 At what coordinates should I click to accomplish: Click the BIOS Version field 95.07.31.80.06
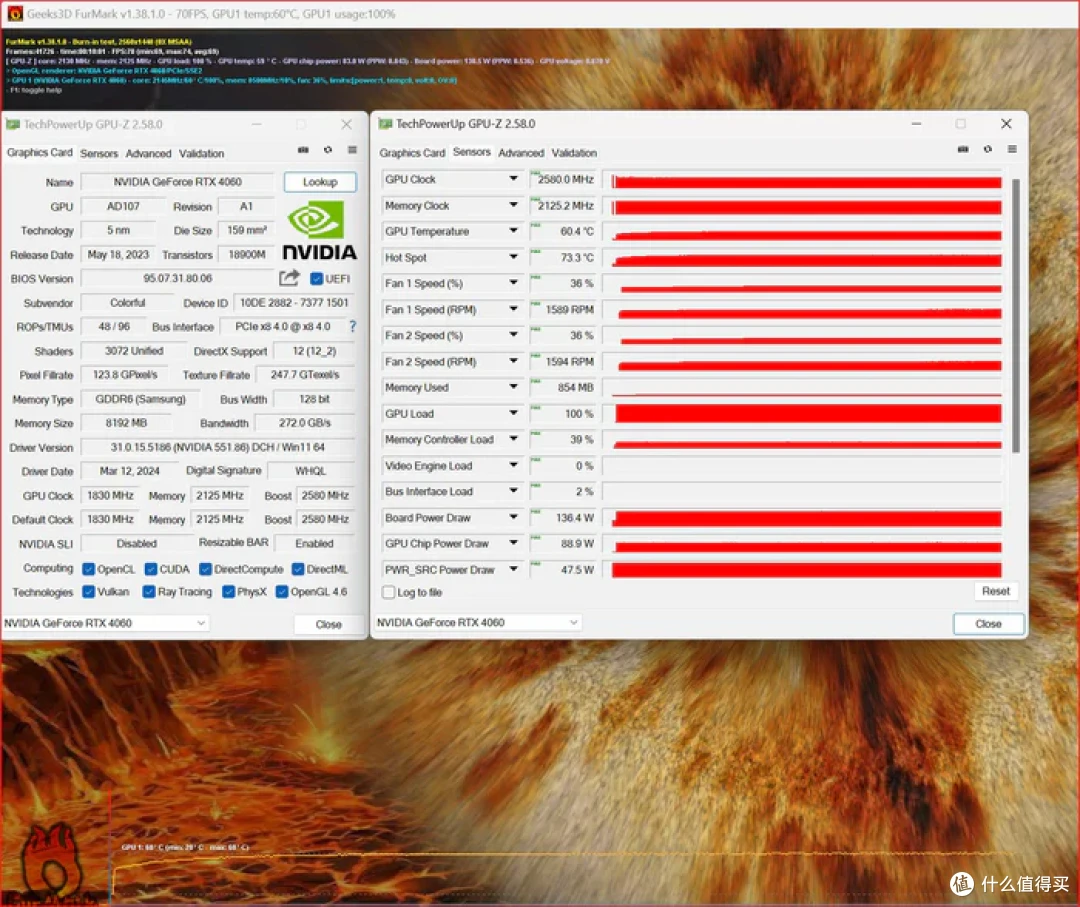pos(177,278)
